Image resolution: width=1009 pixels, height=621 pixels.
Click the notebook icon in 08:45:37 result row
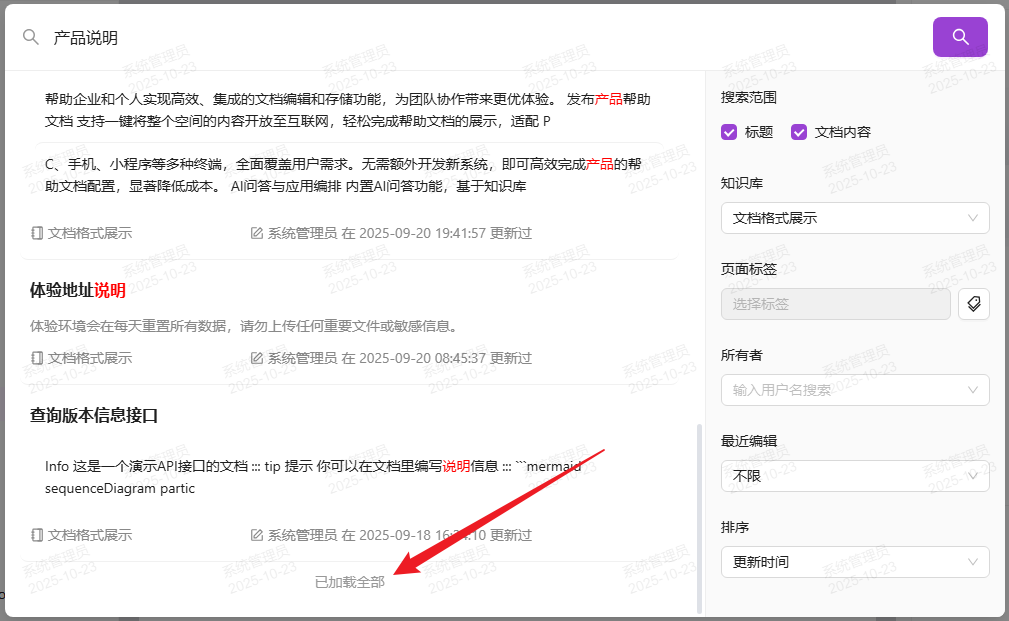pos(37,358)
